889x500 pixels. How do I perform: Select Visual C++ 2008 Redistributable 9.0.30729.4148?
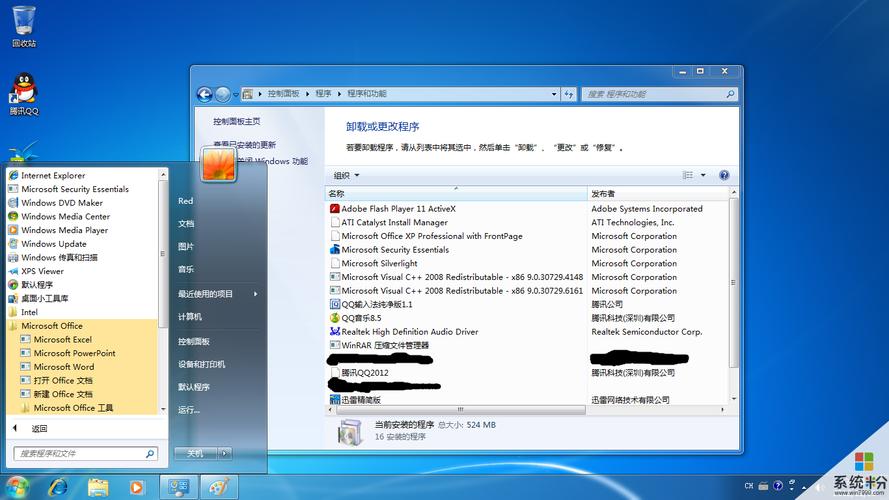click(456, 277)
